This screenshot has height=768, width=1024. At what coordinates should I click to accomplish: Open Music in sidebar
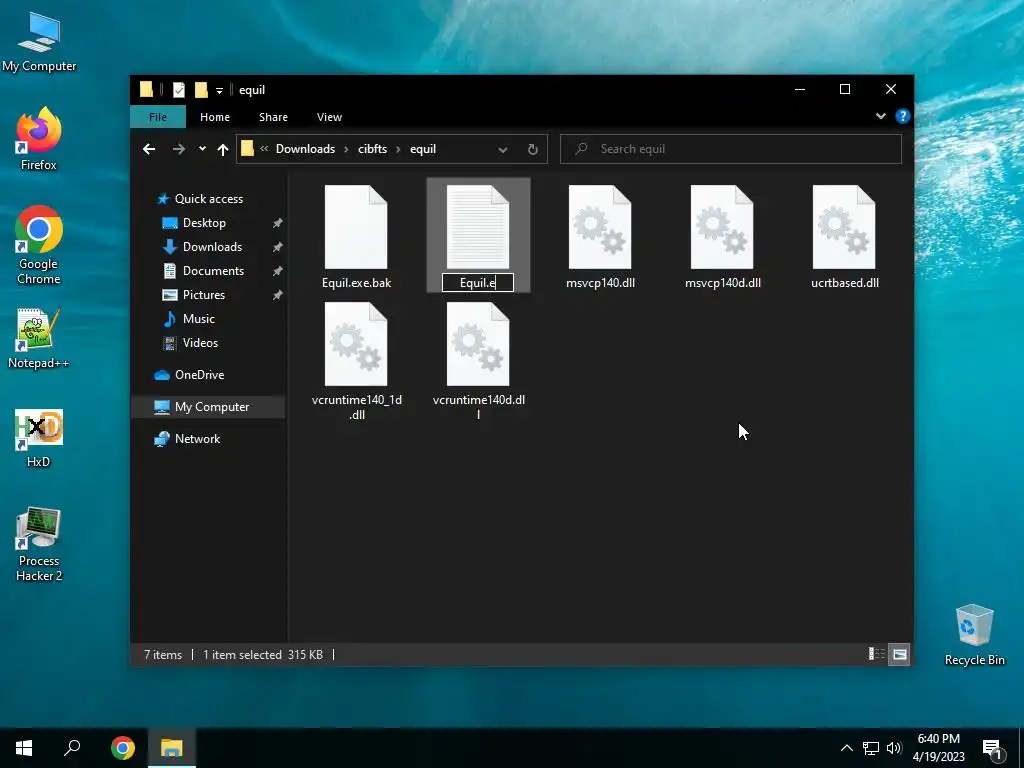[x=199, y=319]
